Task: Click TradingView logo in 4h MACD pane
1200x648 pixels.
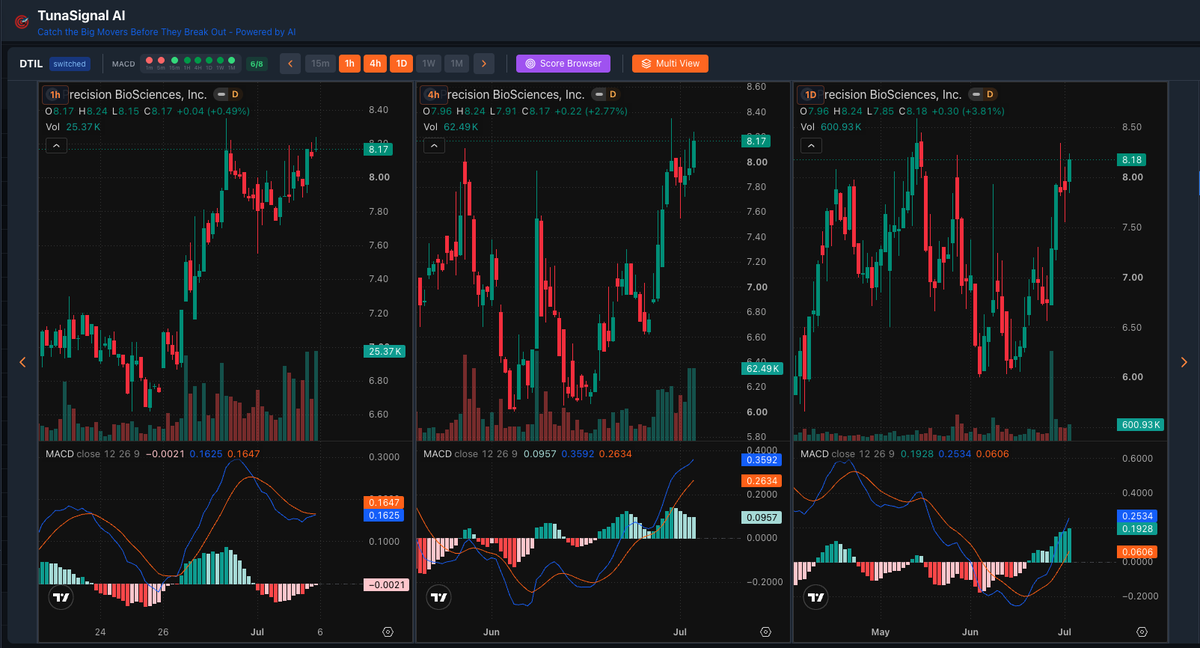Action: [x=438, y=598]
